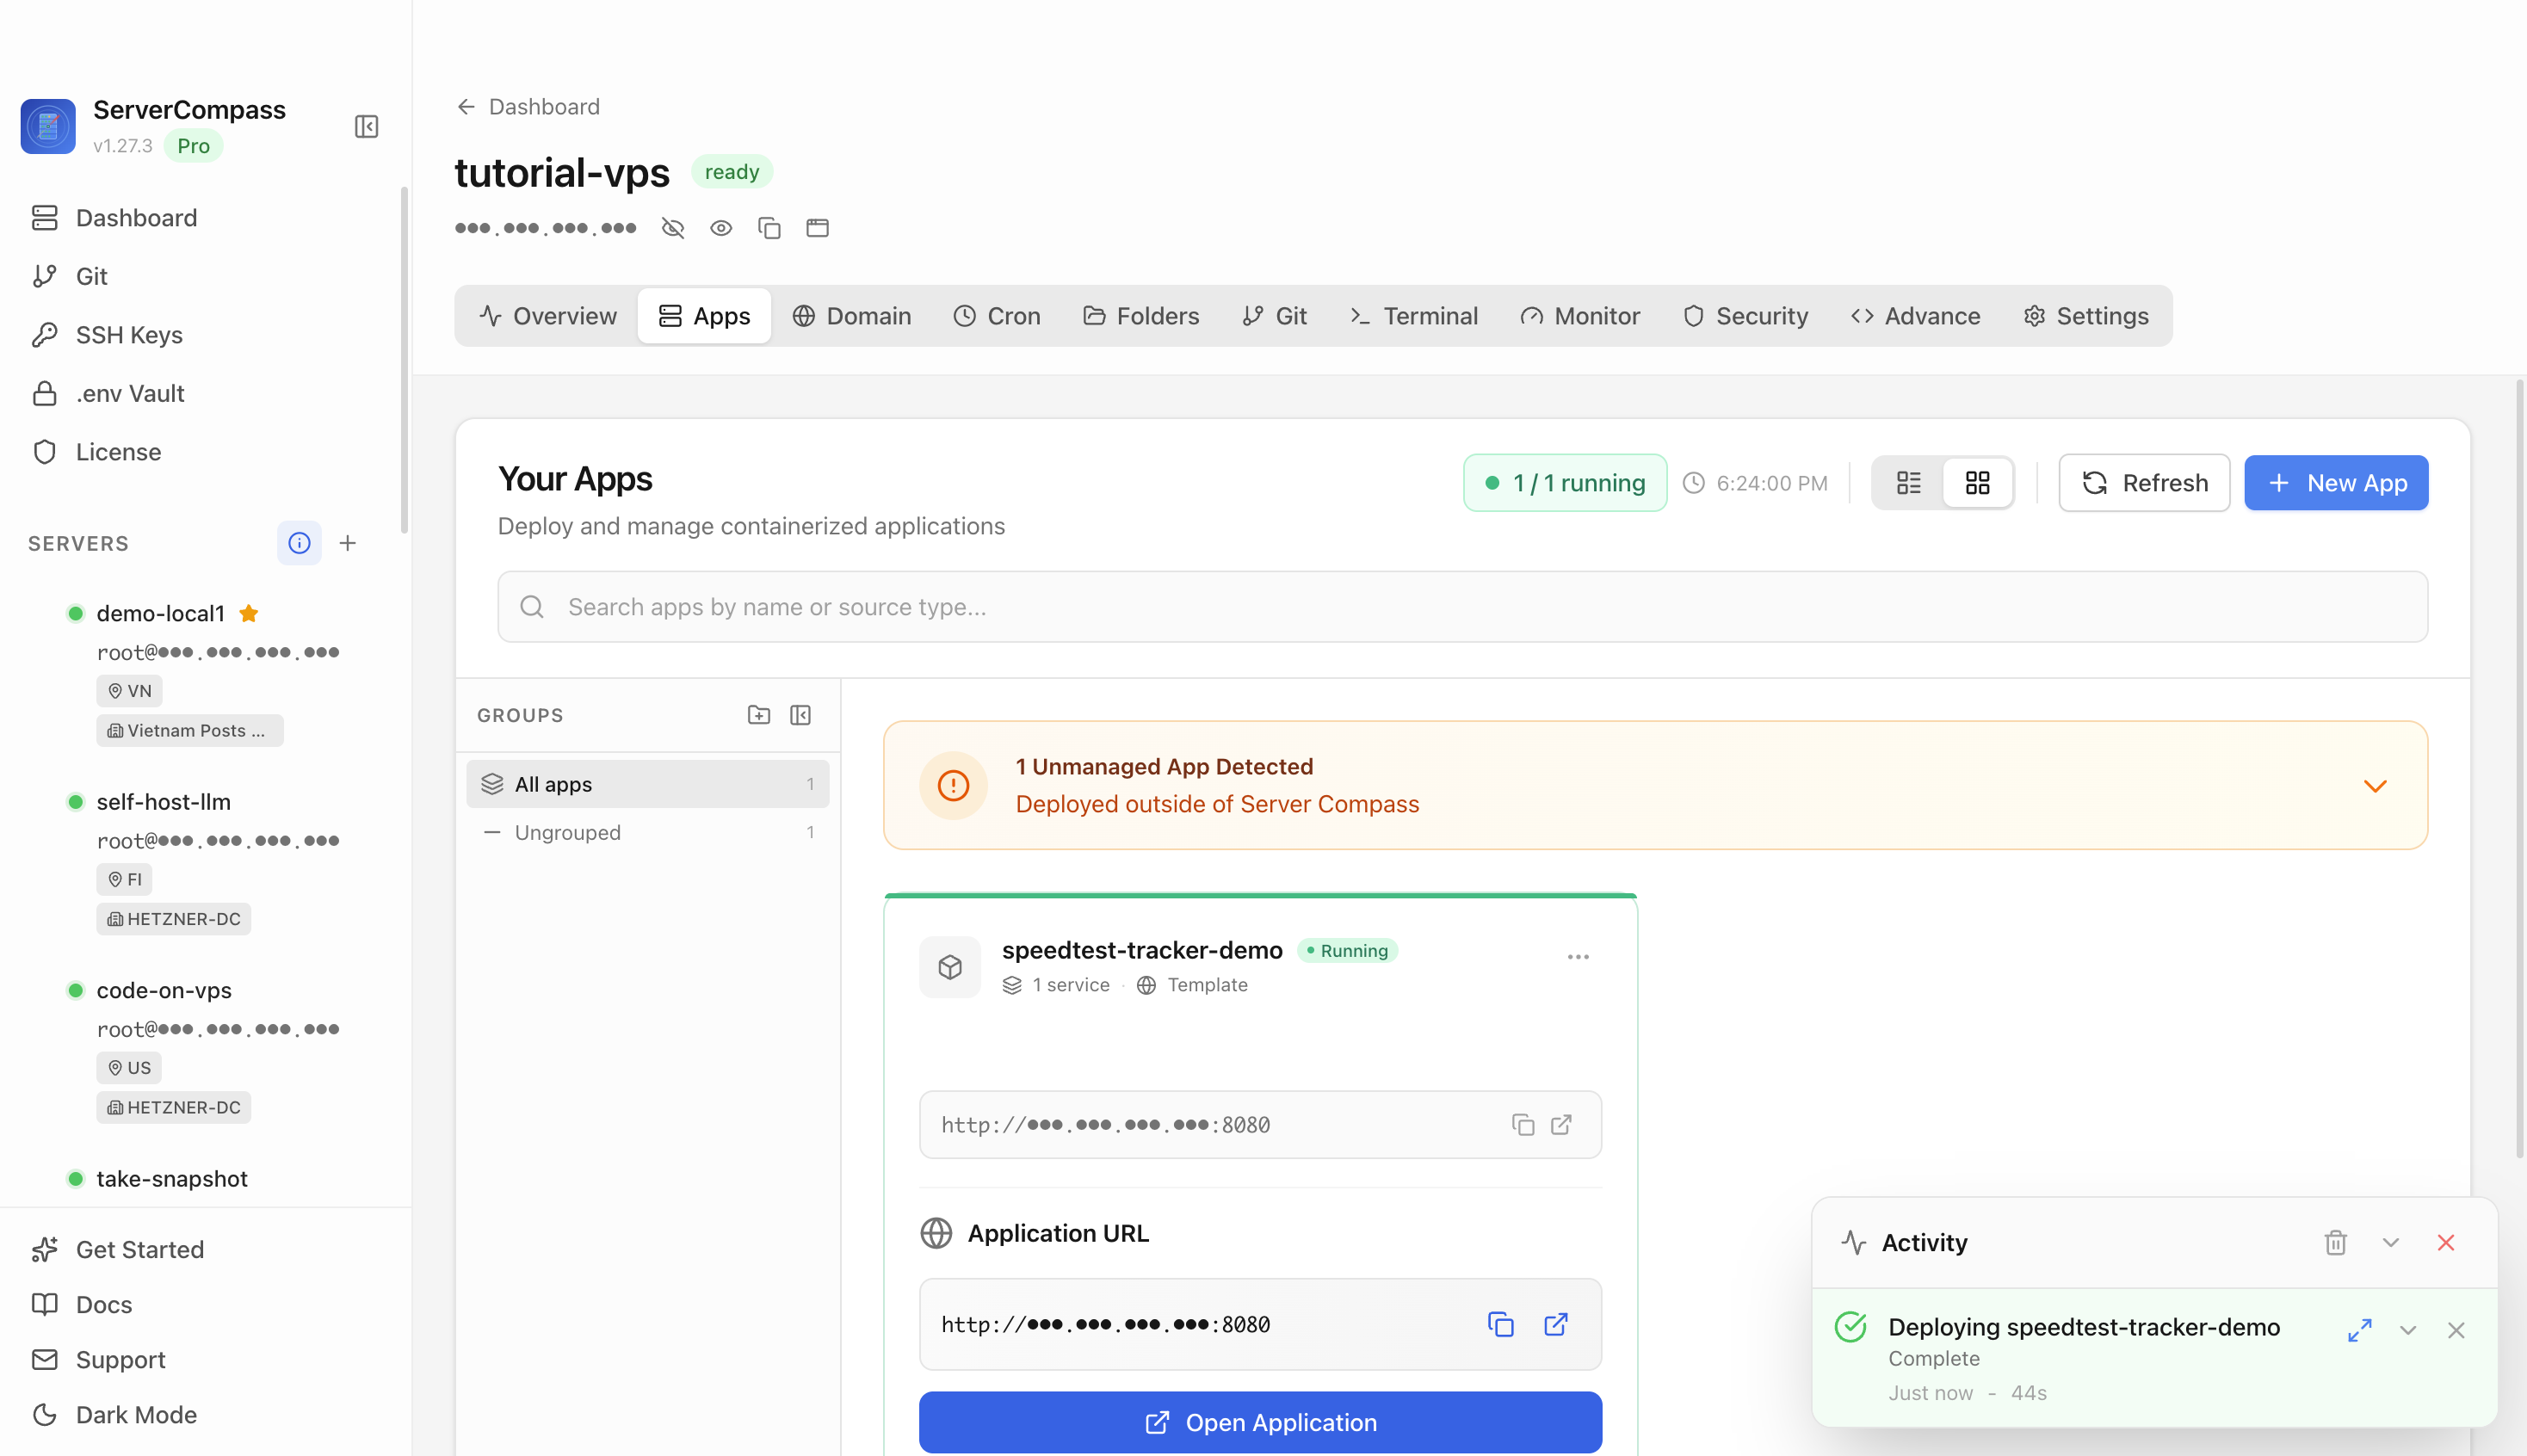Image resolution: width=2527 pixels, height=1456 pixels.
Task: Select the take-snapshot server
Action: (x=172, y=1179)
